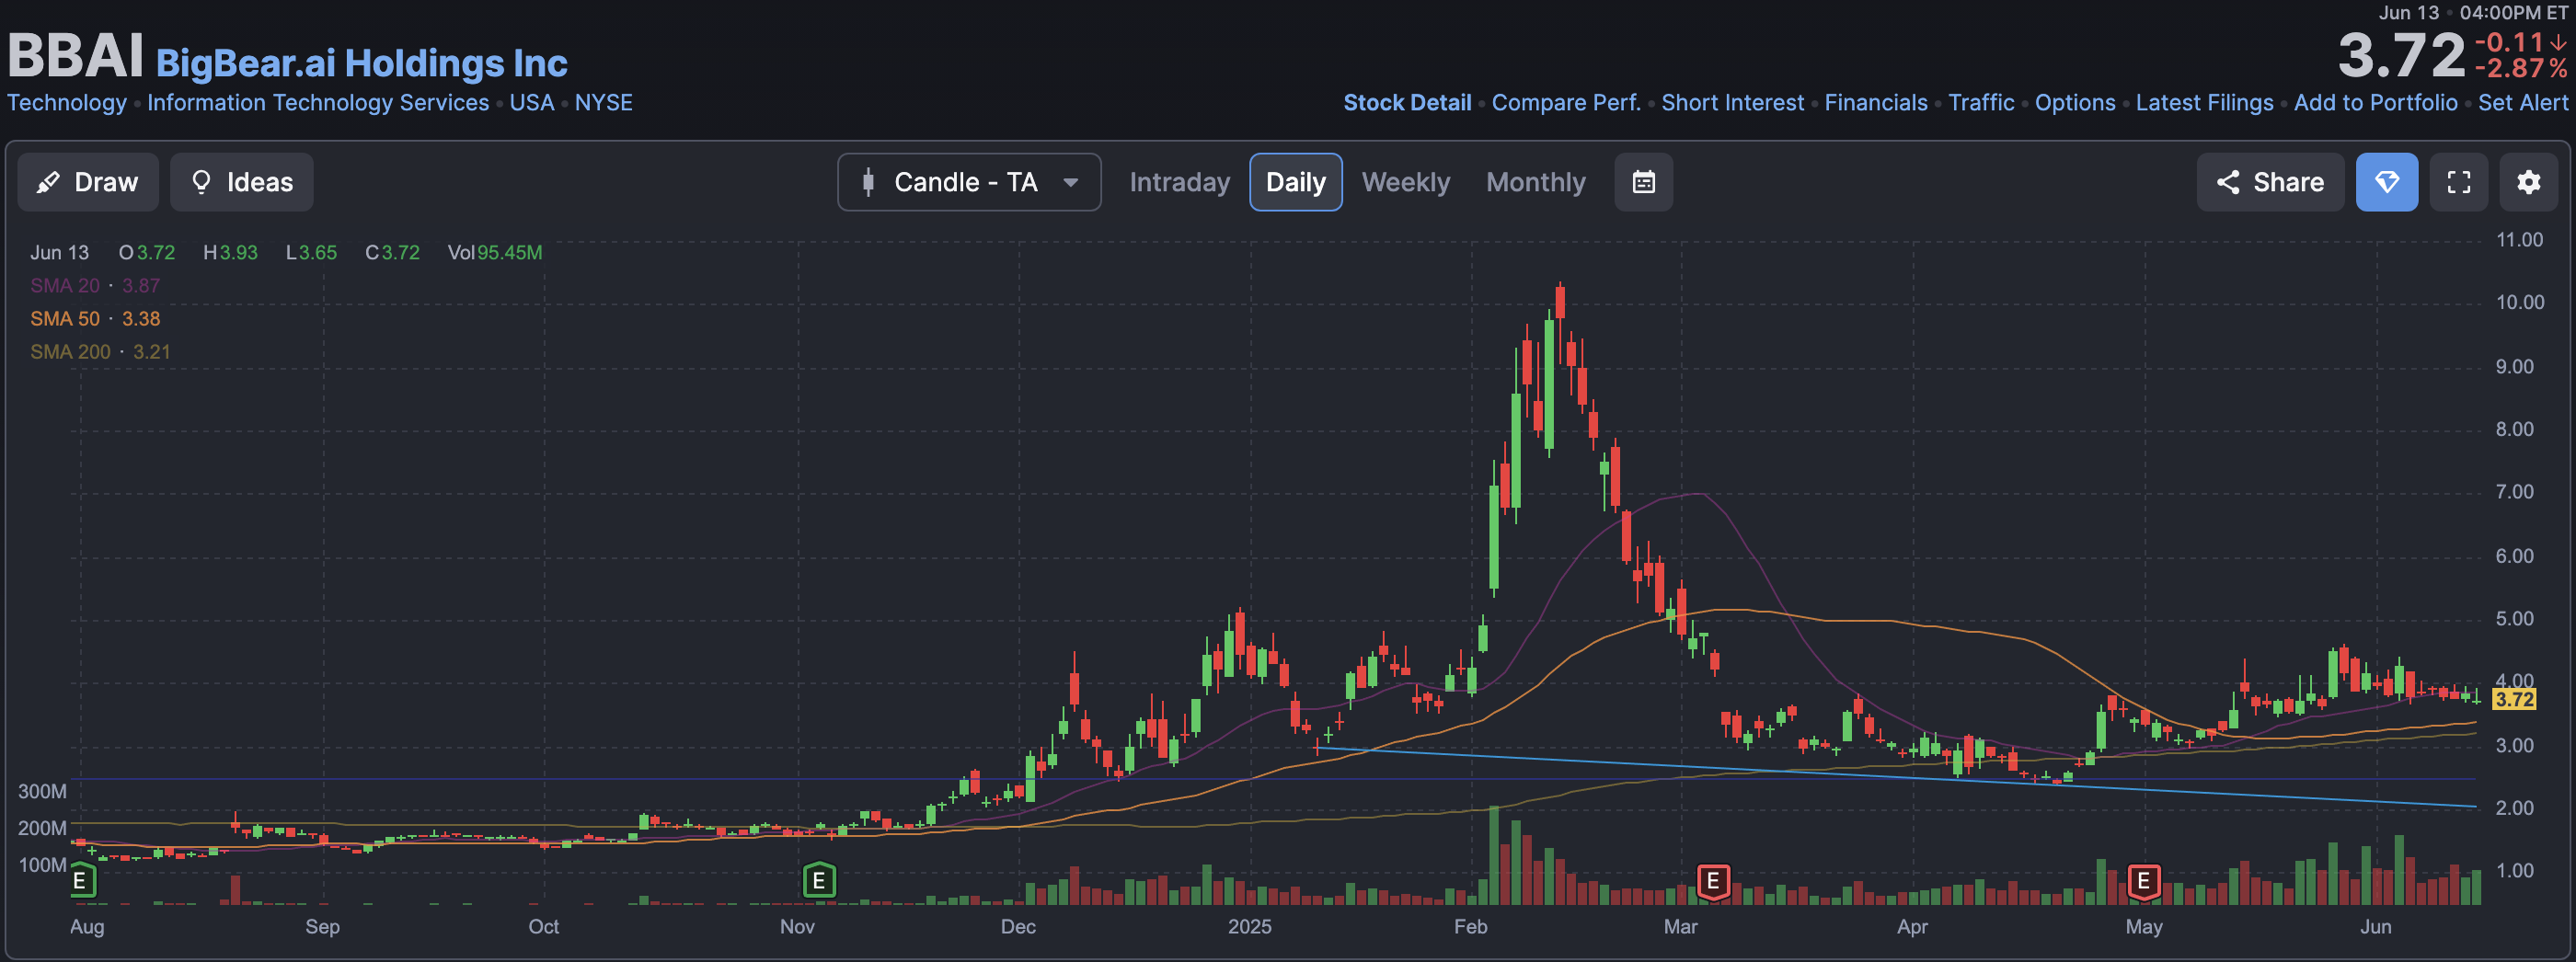Open the NYSE exchange link

tap(604, 103)
